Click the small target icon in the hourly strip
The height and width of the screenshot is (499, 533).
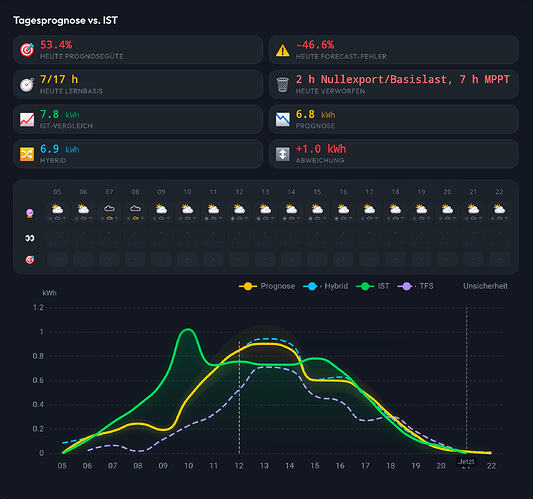point(30,260)
